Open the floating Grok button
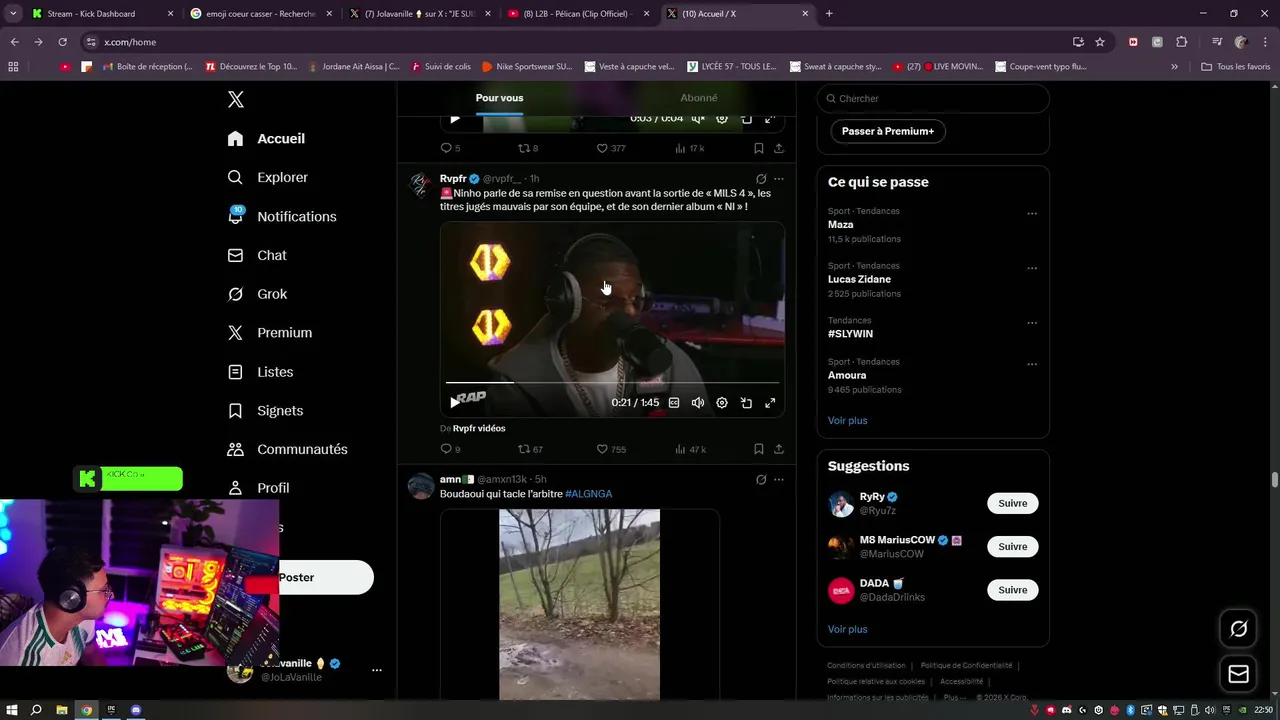Image resolution: width=1280 pixels, height=720 pixels. click(1238, 629)
